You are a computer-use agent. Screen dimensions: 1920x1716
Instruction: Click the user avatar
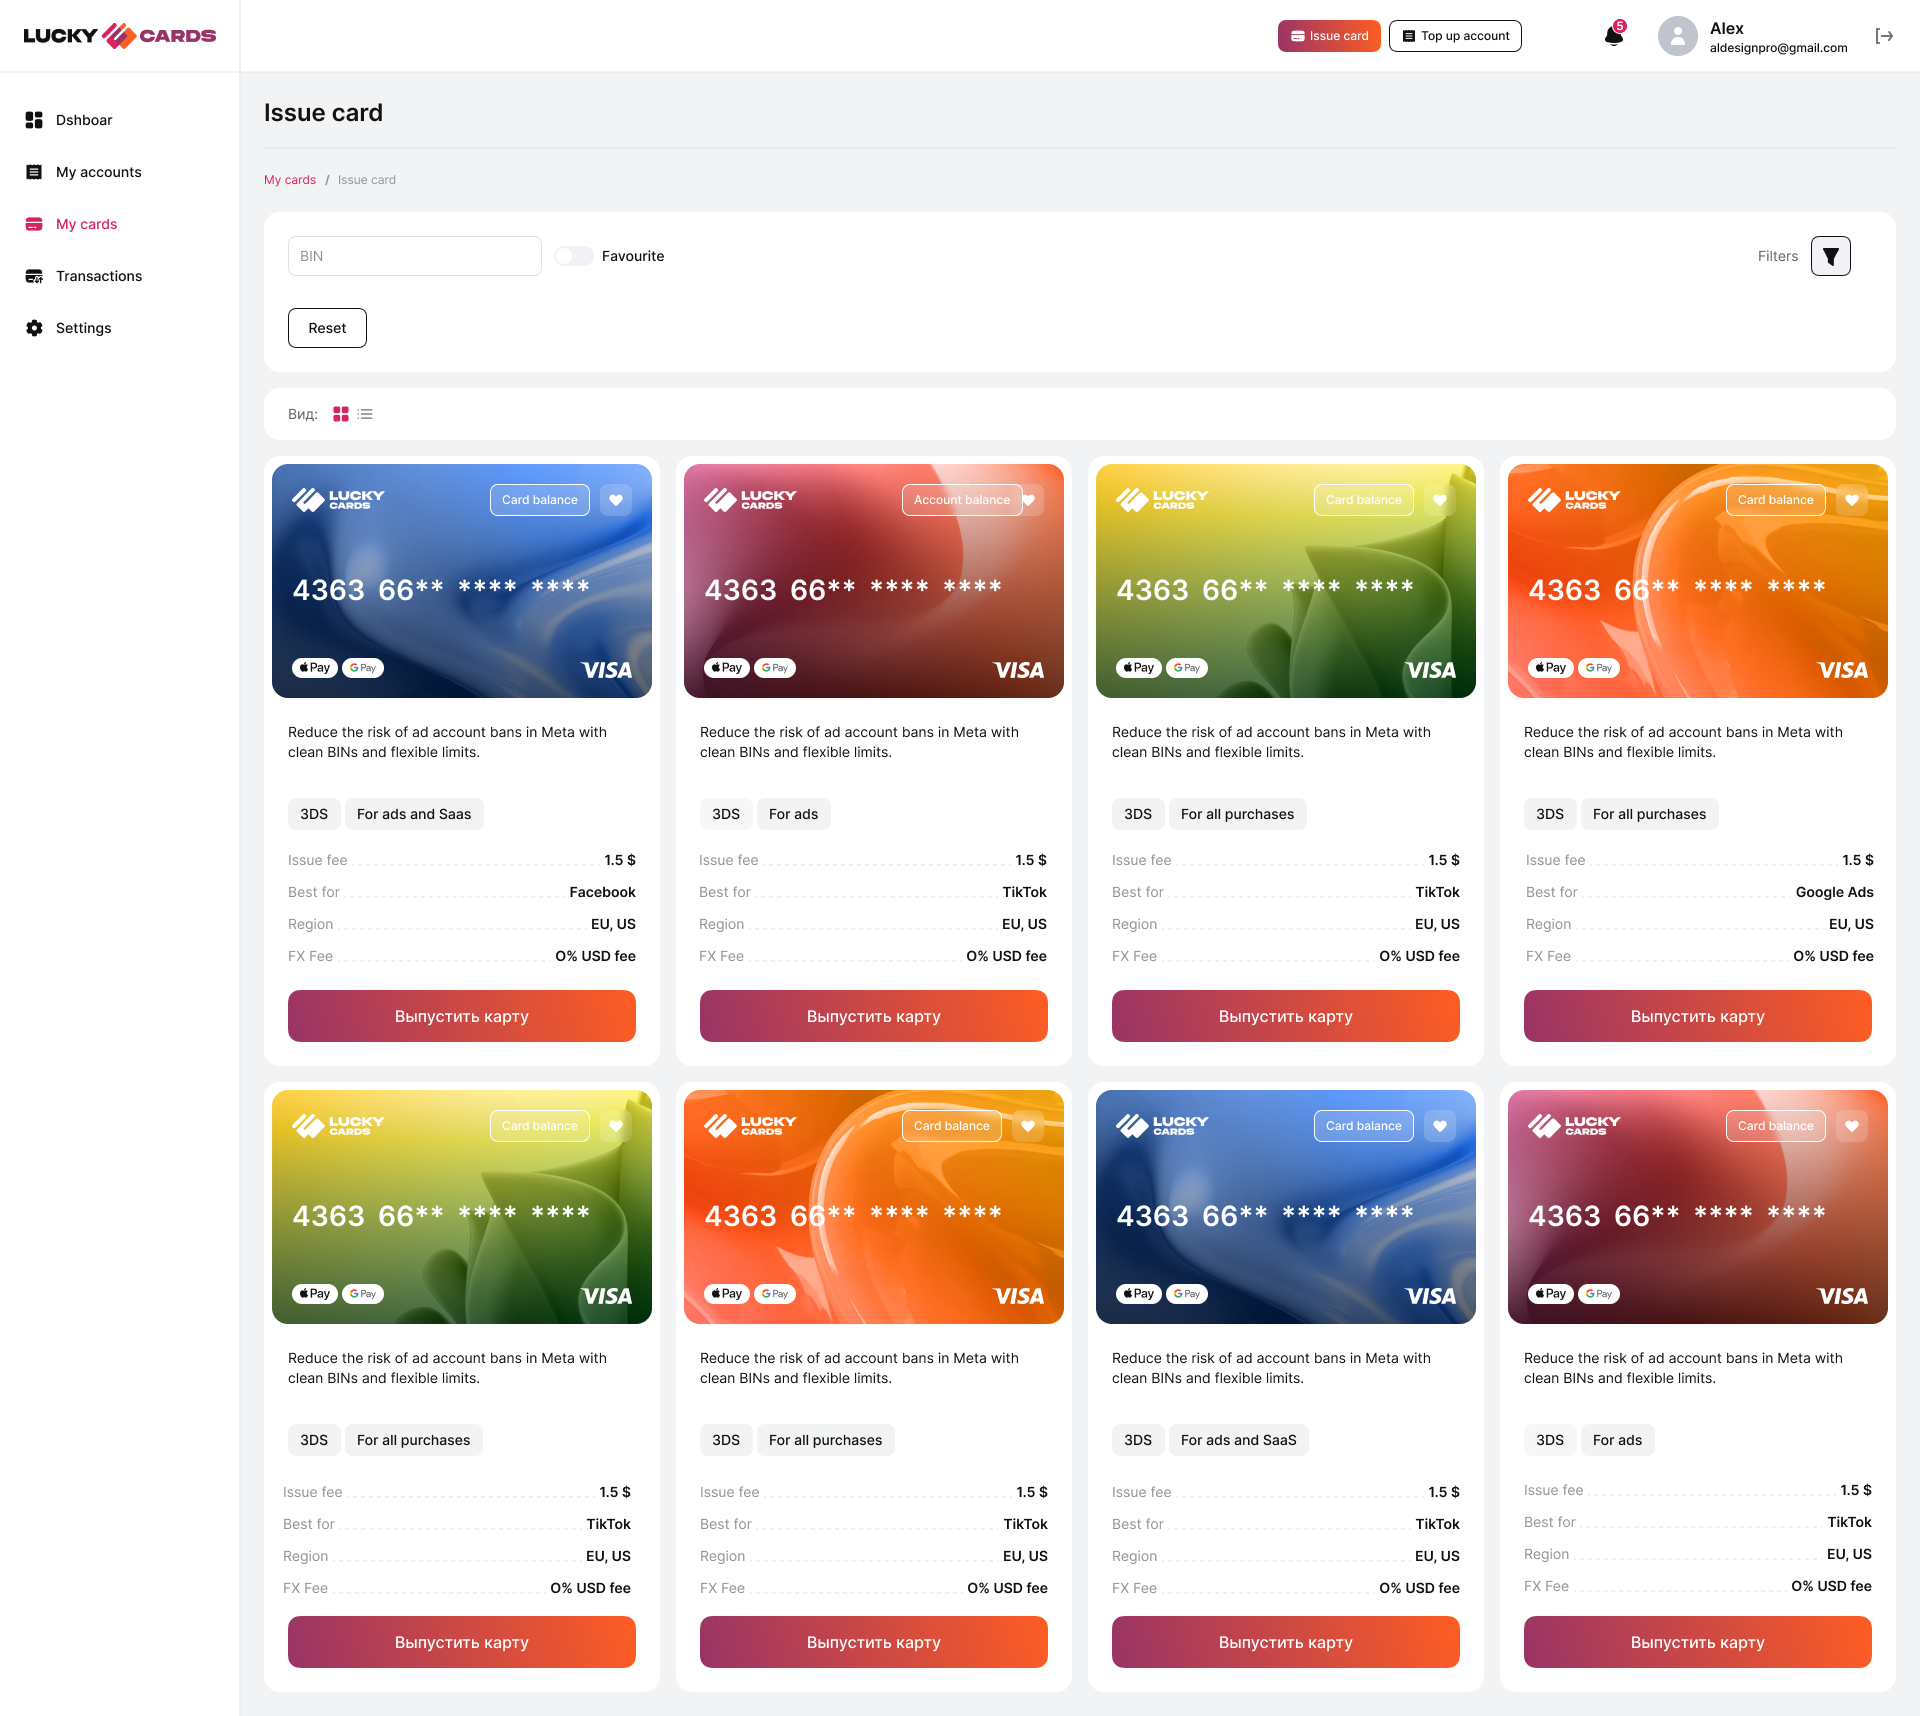coord(1677,36)
